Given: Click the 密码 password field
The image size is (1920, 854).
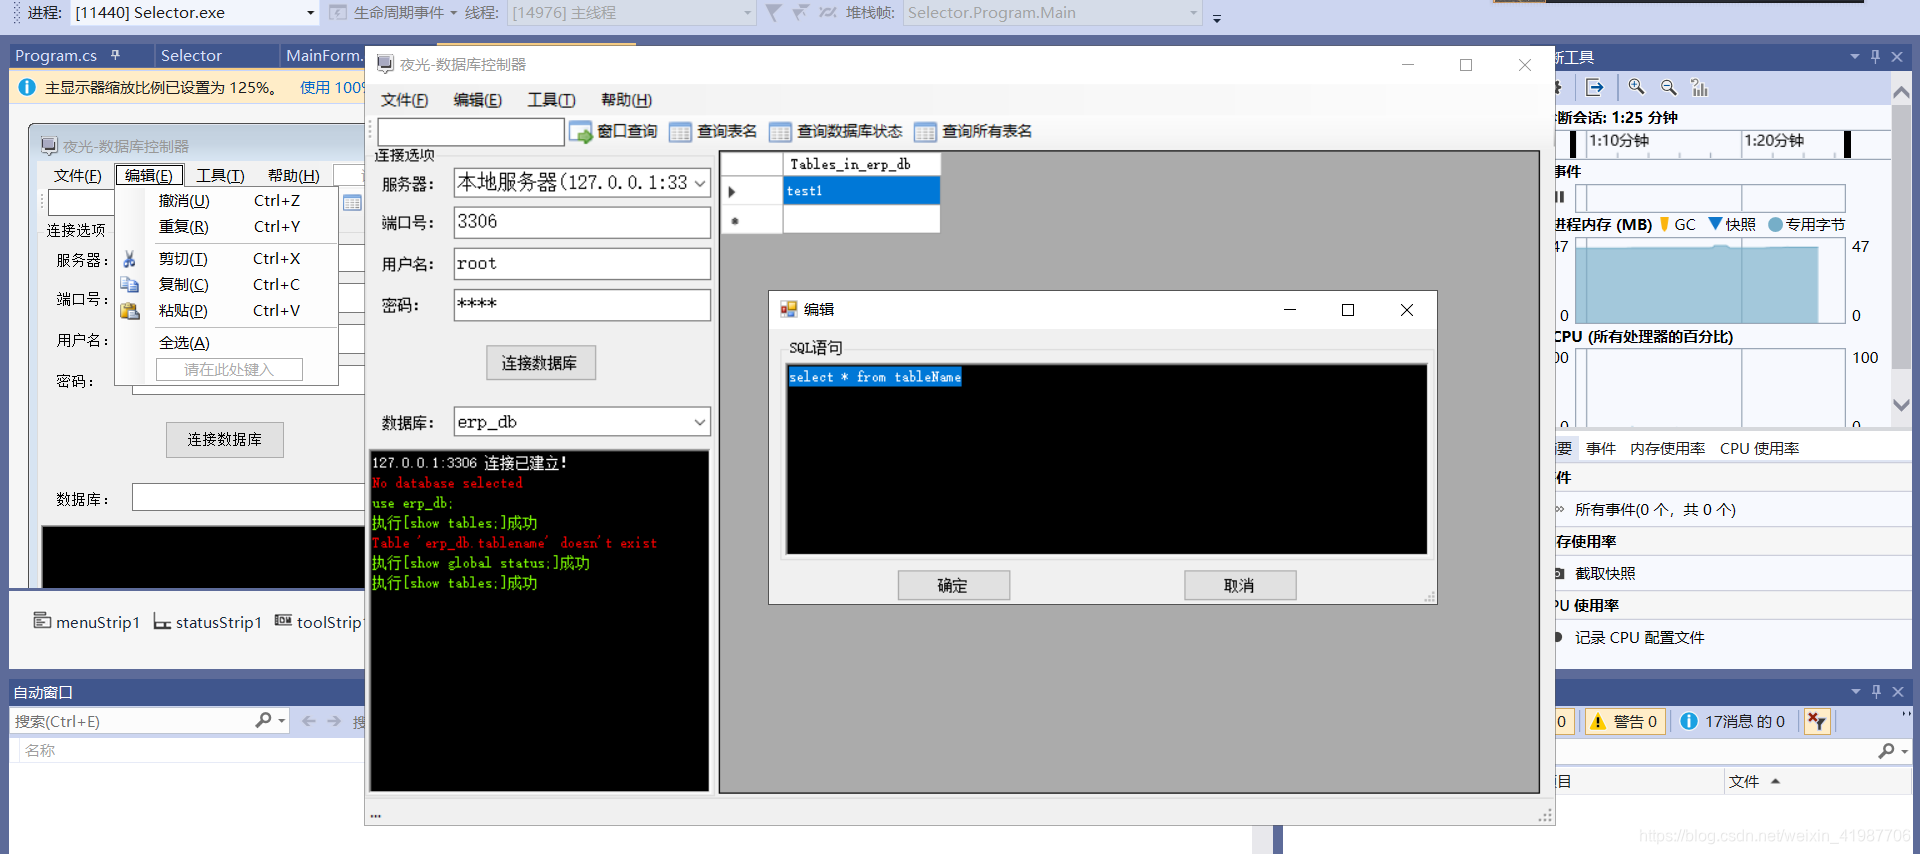Looking at the screenshot, I should (x=582, y=305).
